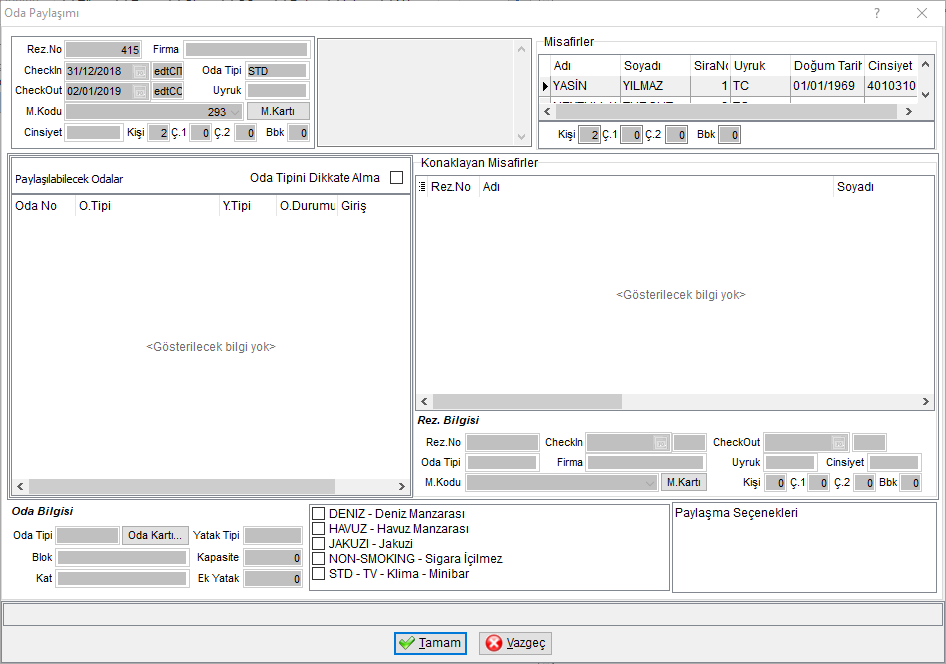The image size is (946, 664).
Task: Click Rez.No column header in Konaklayan Misafirler
Action: click(451, 187)
